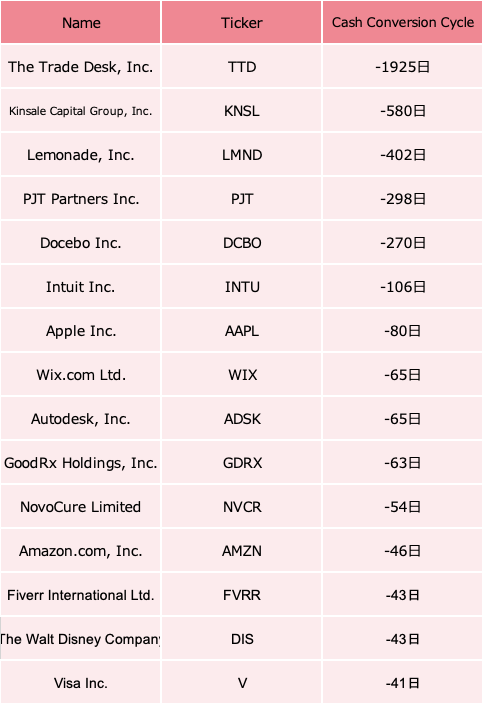This screenshot has width=484, height=705.
Task: Select the DCBO ticker cell
Action: 242,243
